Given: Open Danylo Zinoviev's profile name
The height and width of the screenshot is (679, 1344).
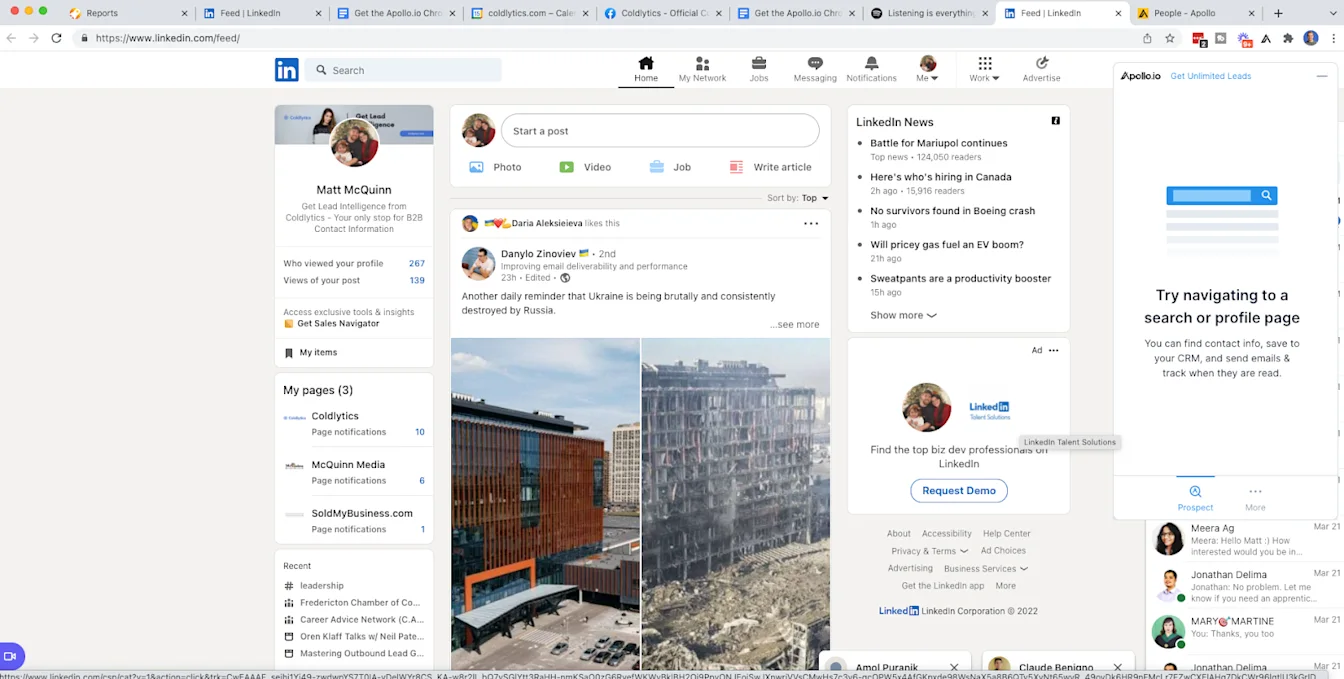Looking at the screenshot, I should coord(538,254).
